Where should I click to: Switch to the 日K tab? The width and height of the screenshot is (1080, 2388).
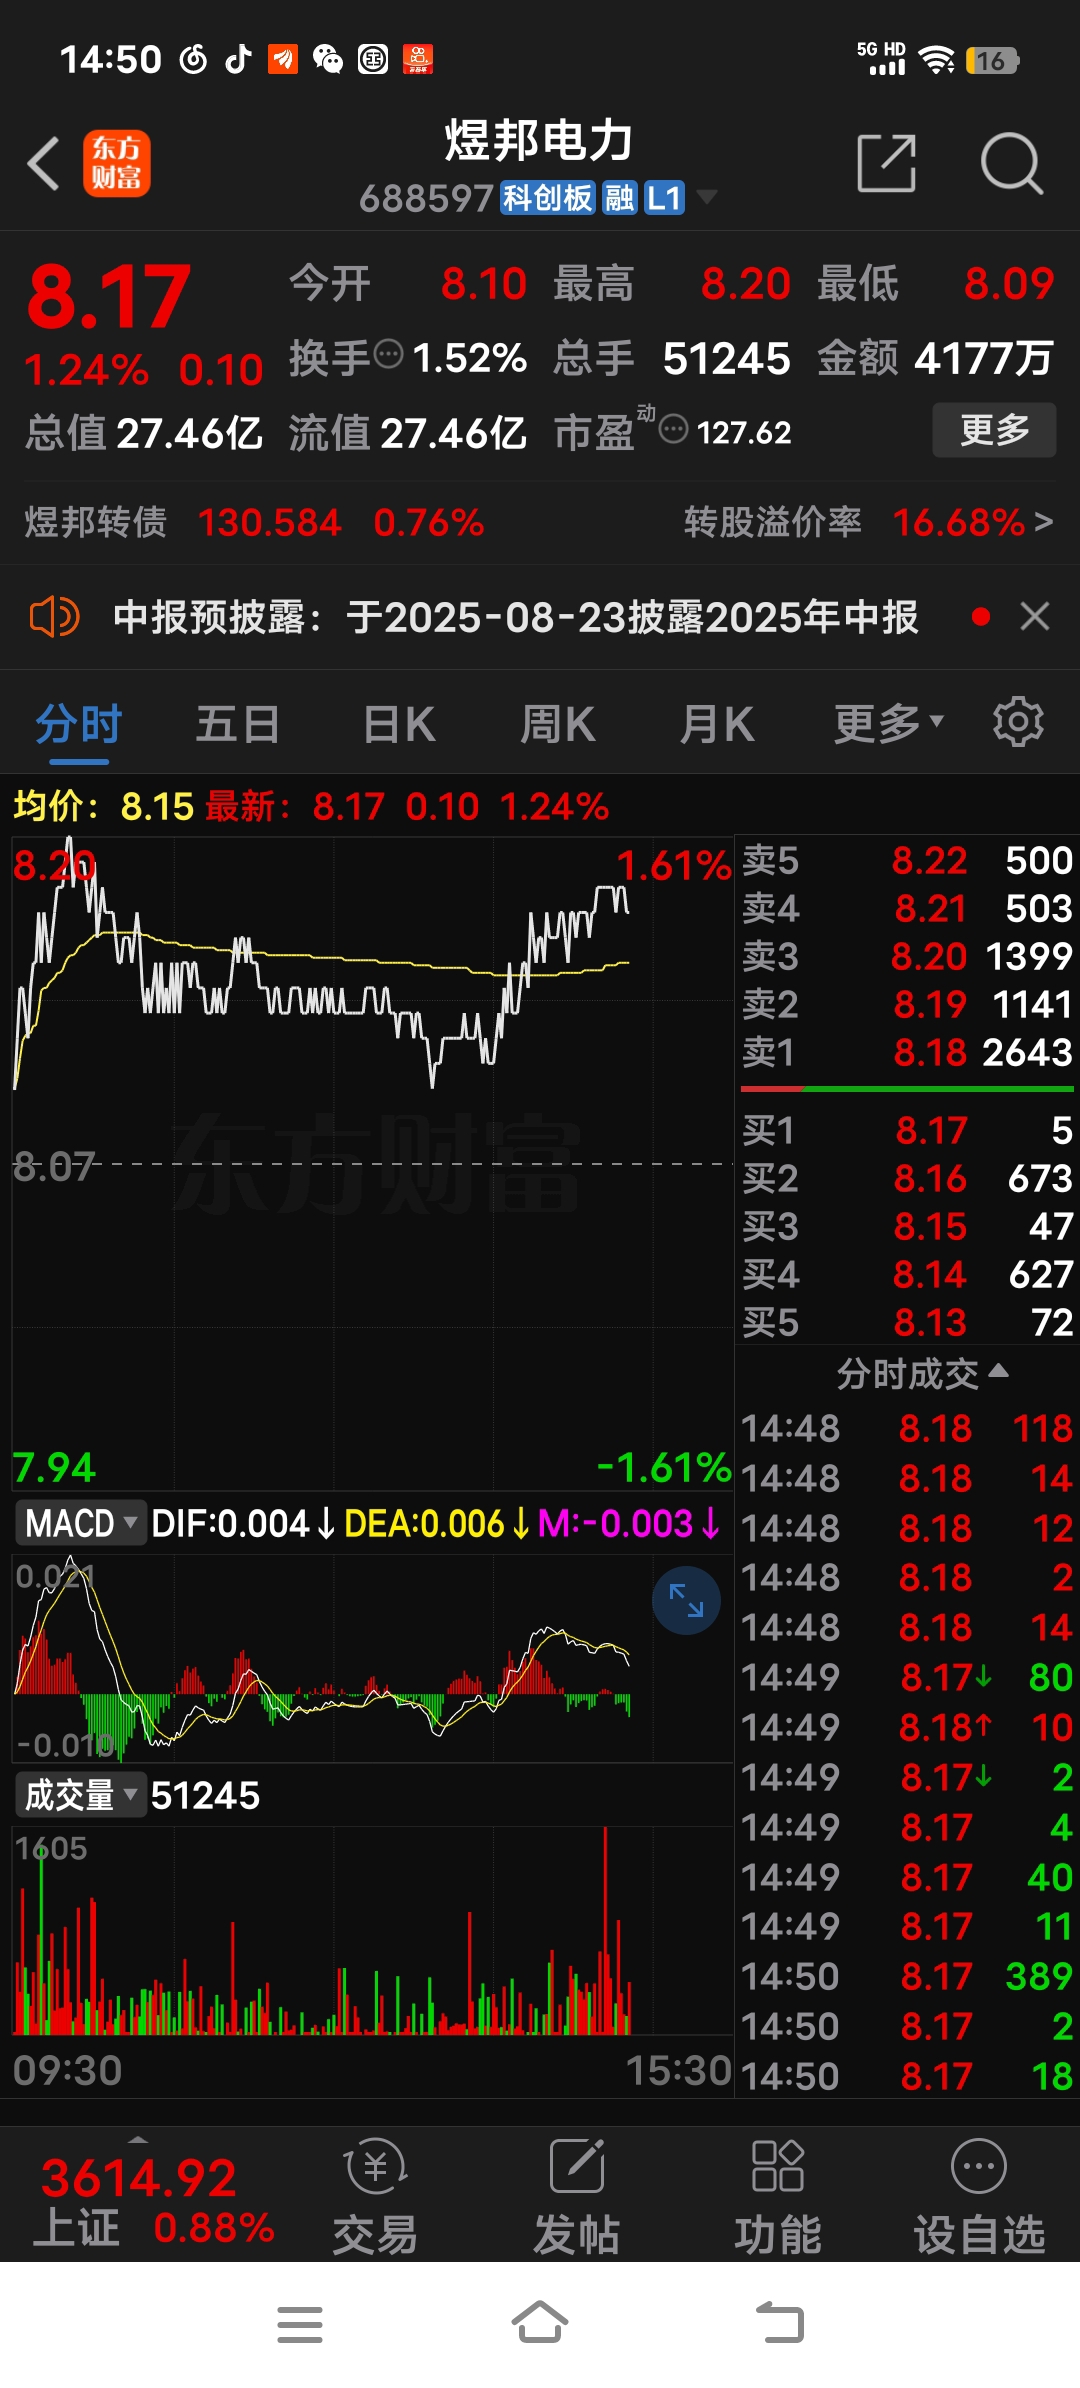[399, 724]
